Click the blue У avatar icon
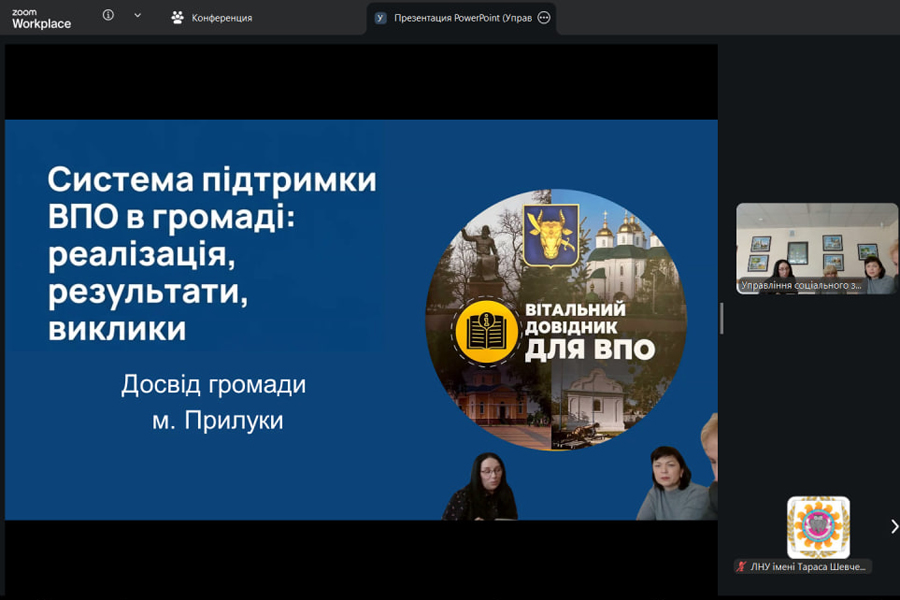 [x=381, y=17]
